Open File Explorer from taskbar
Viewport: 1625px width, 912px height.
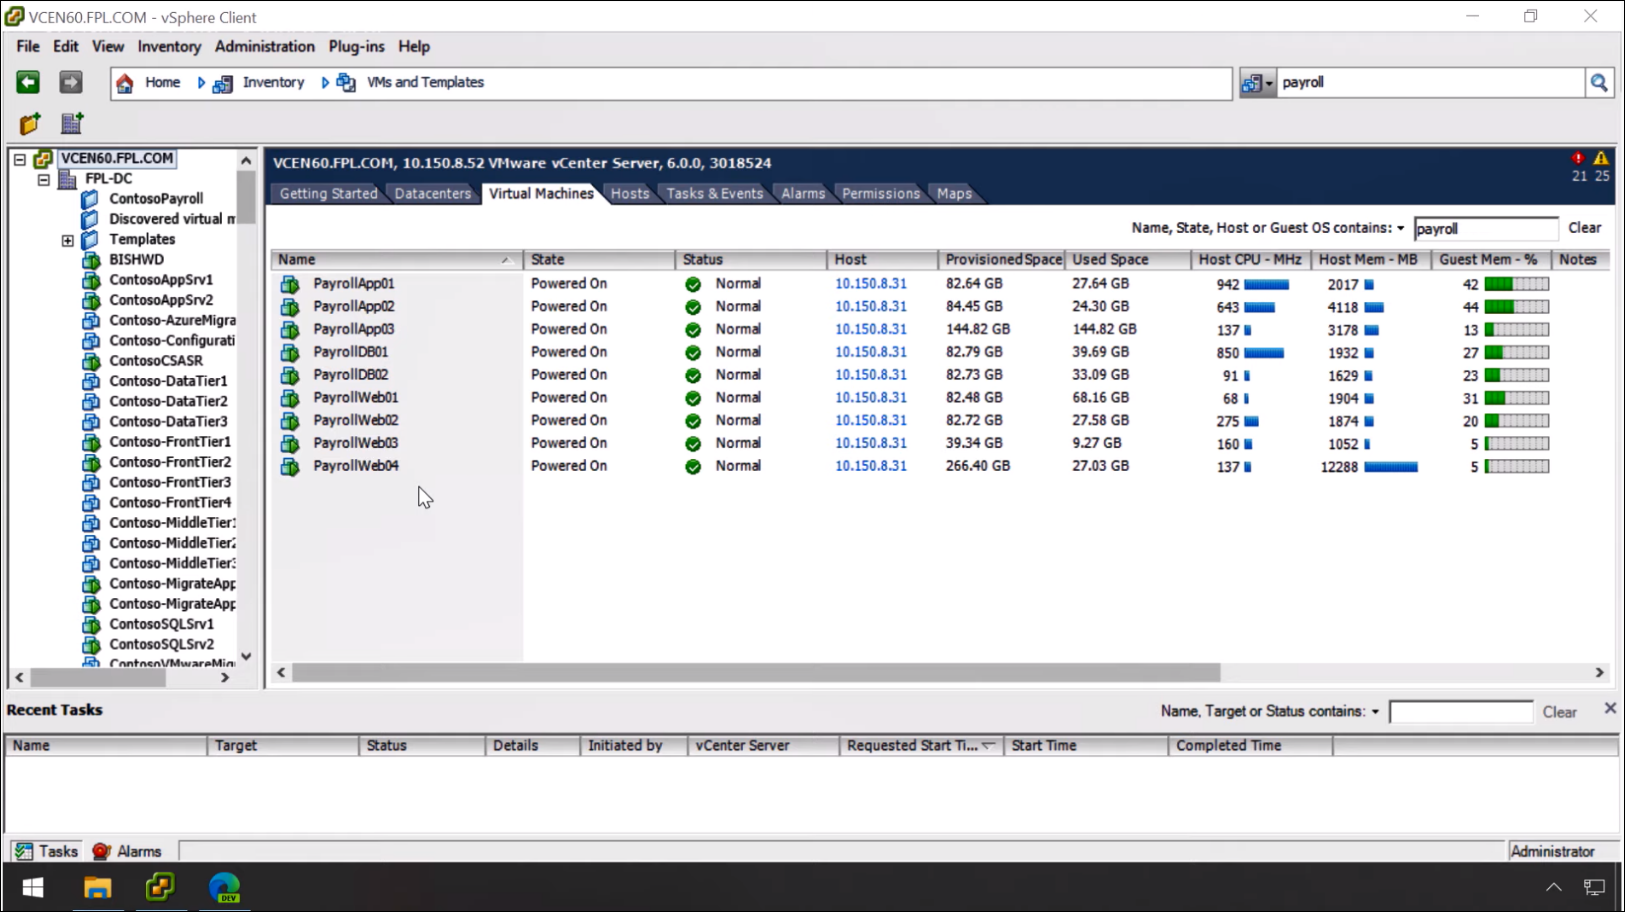97,887
